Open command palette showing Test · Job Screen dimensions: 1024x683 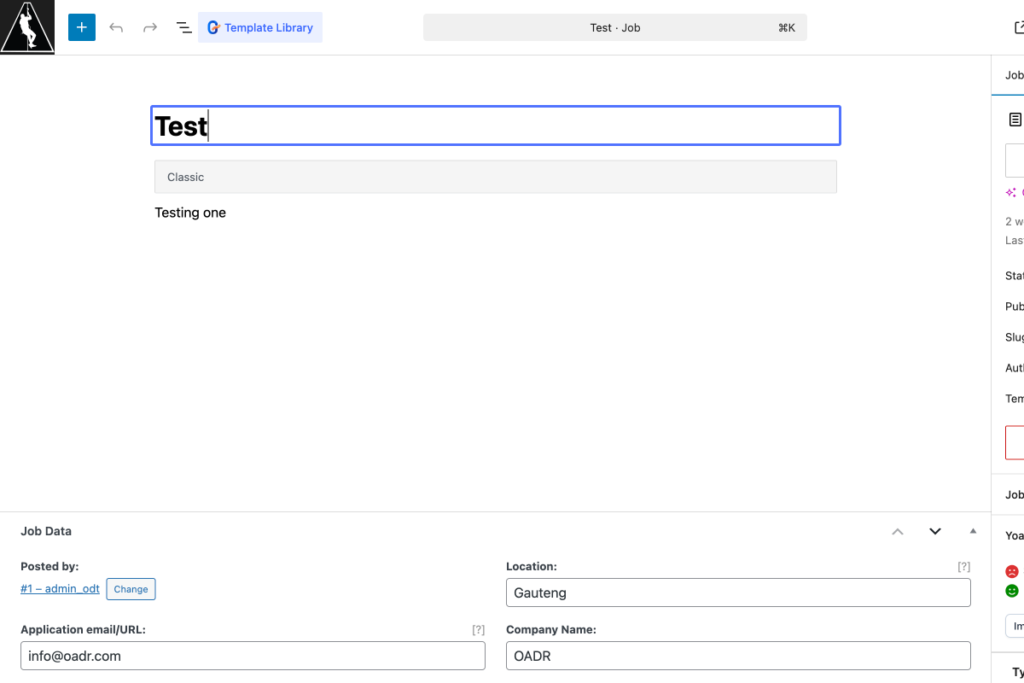615,27
